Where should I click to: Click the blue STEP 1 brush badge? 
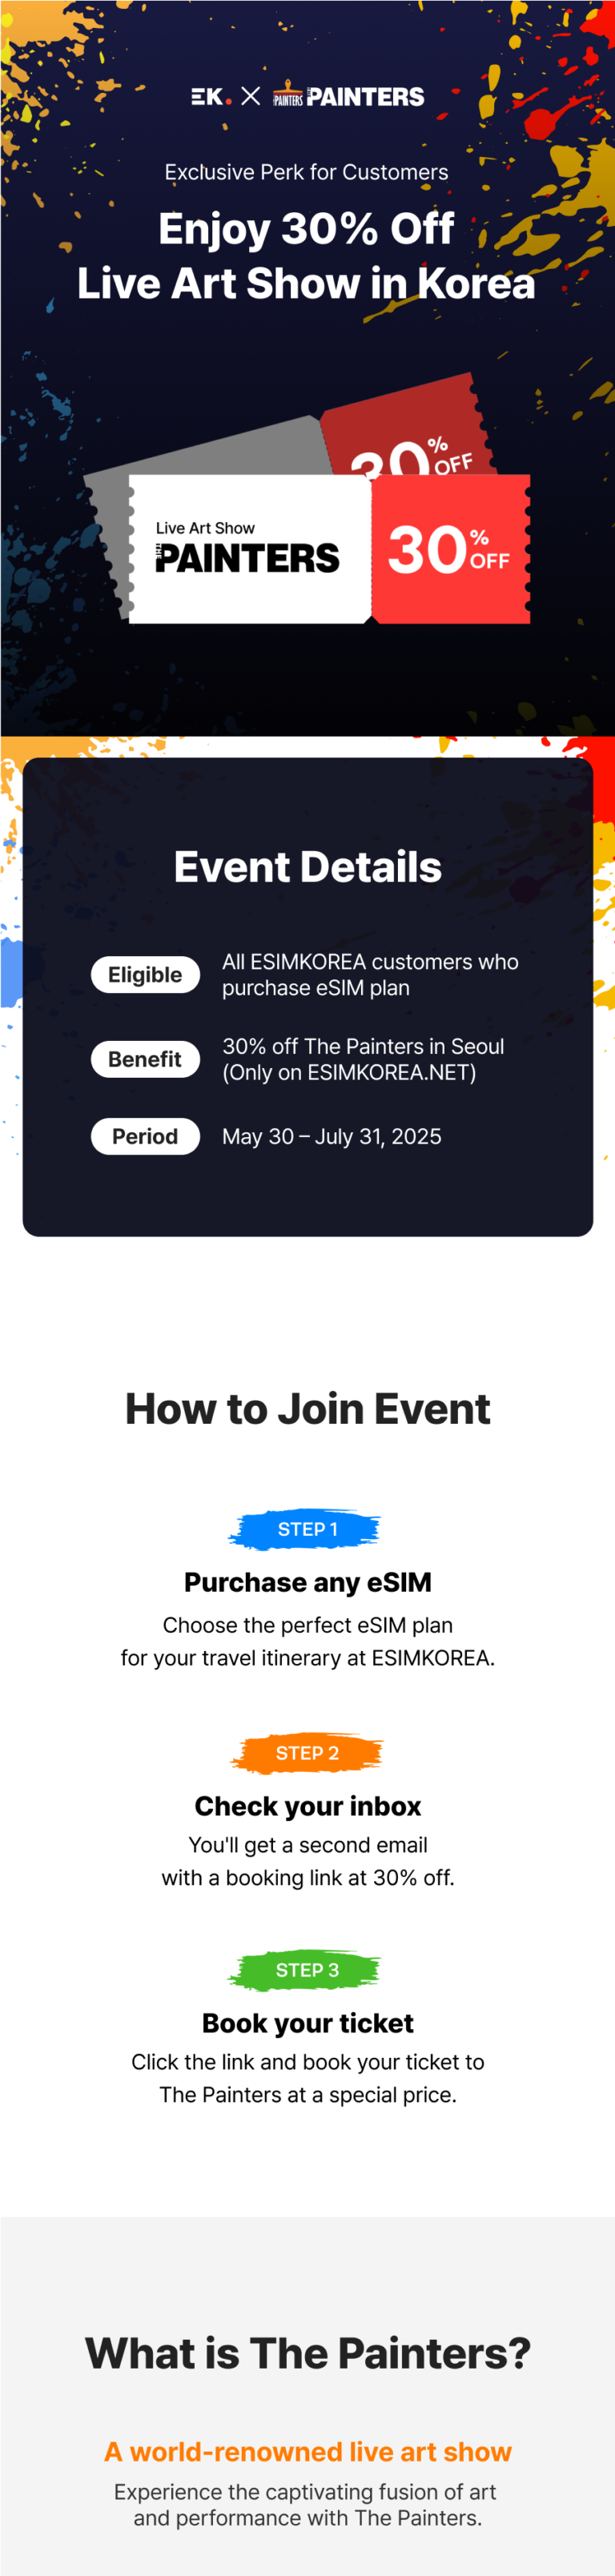(x=307, y=1529)
